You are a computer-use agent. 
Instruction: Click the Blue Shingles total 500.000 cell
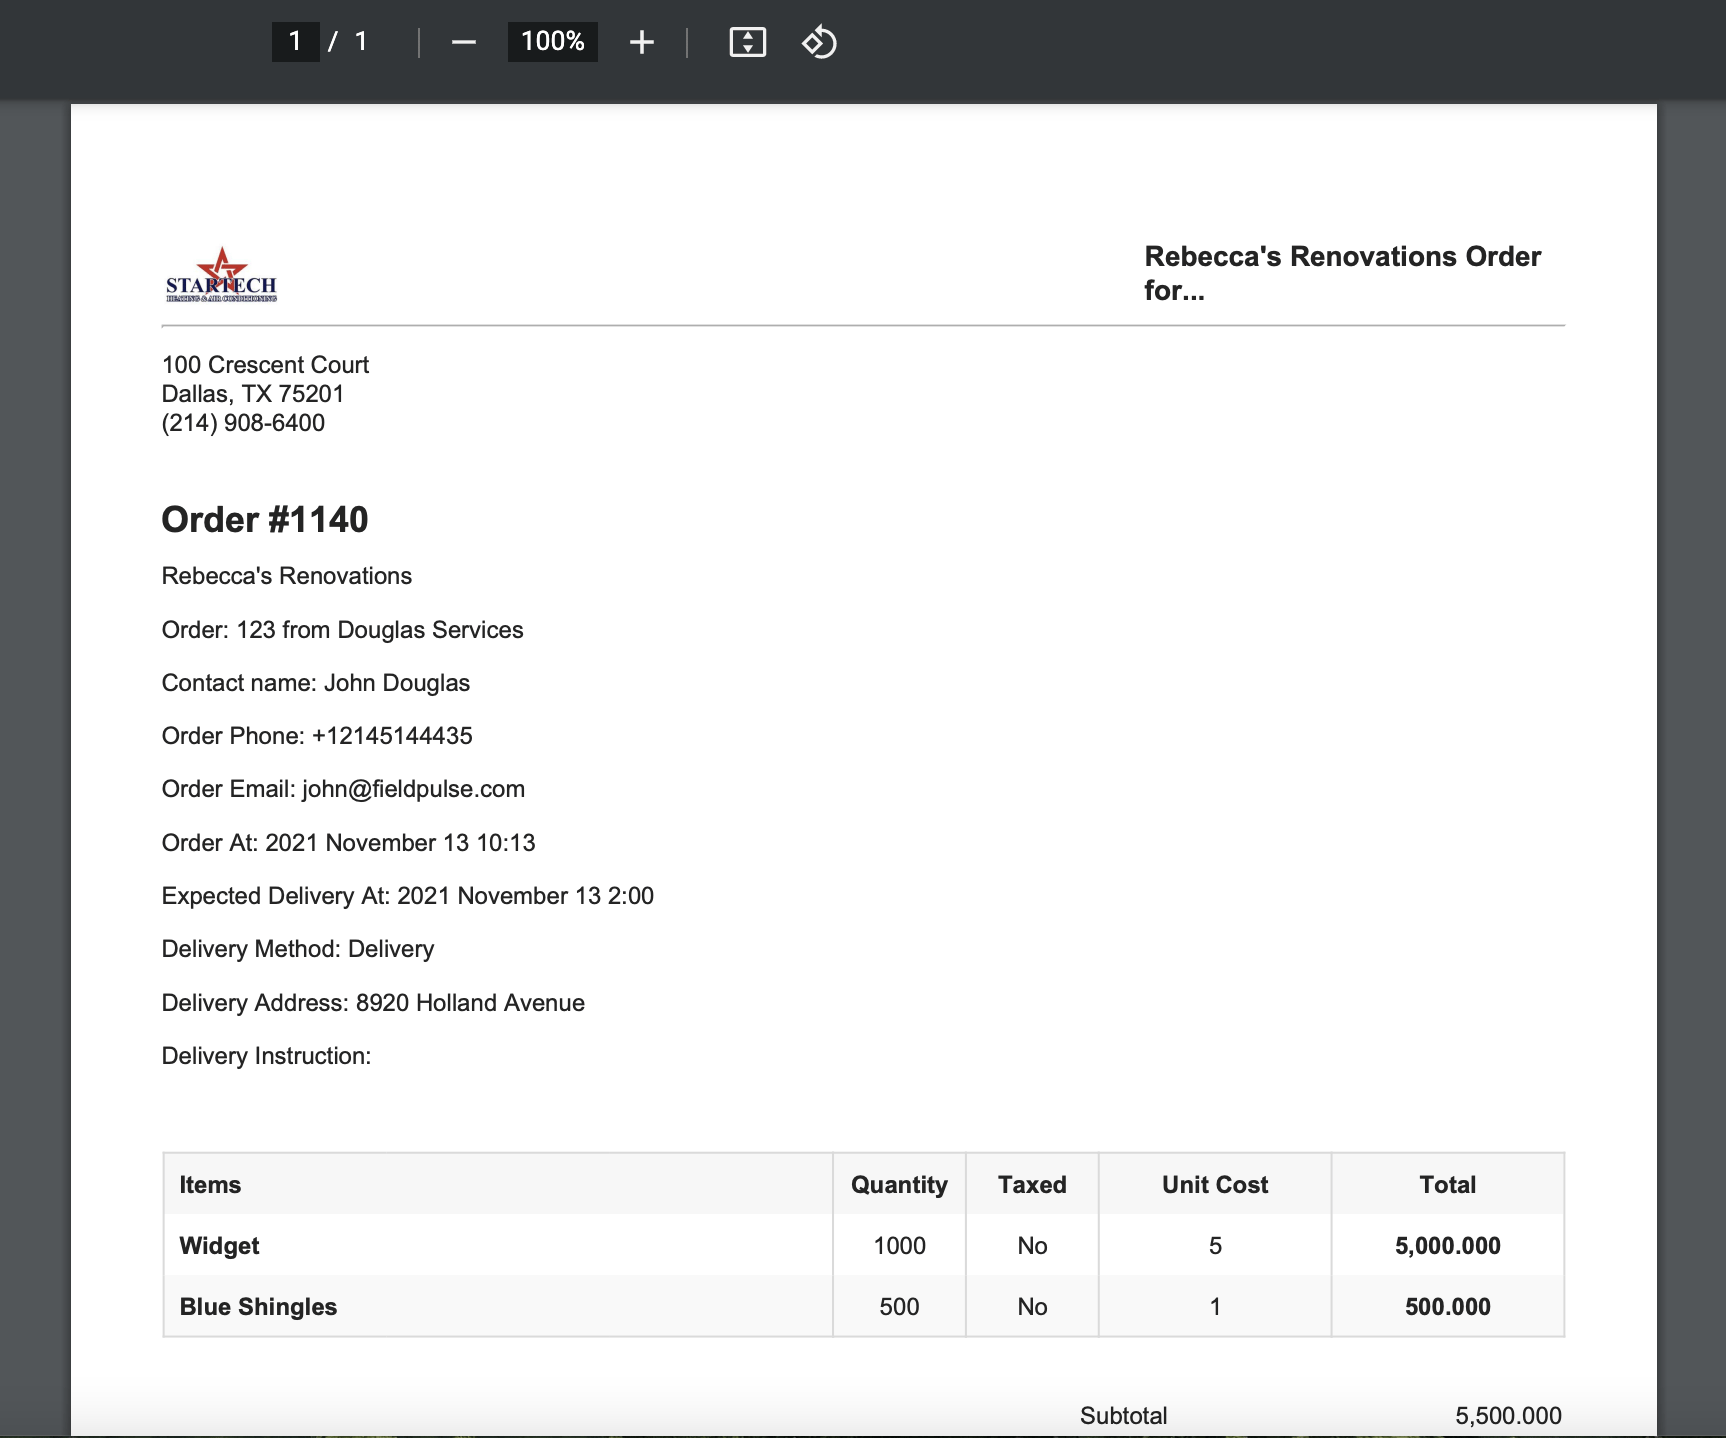point(1448,1307)
